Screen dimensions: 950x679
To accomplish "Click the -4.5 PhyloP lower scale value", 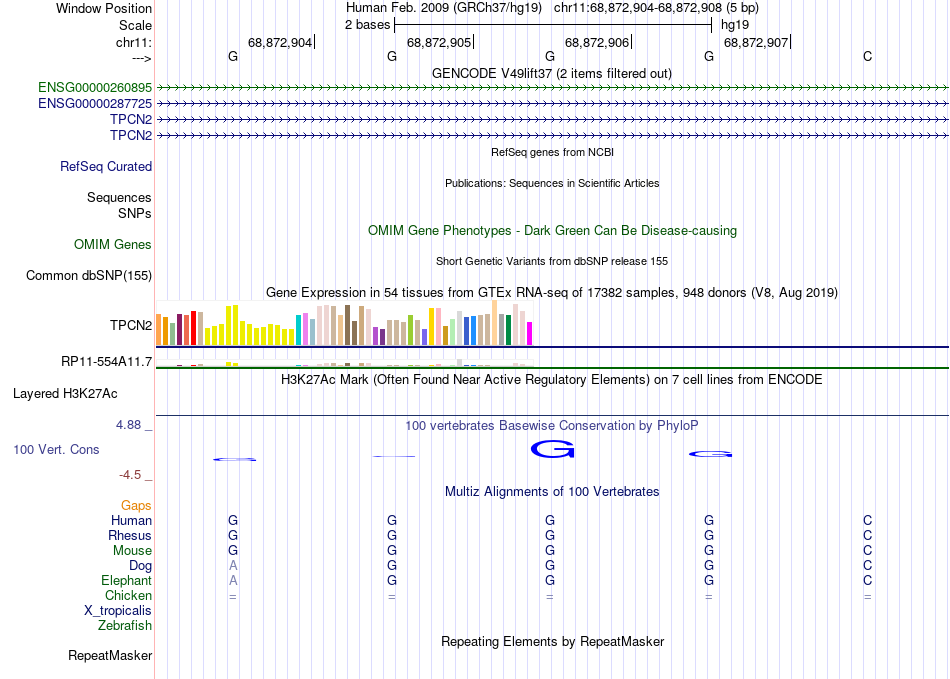I will pyautogui.click(x=130, y=475).
